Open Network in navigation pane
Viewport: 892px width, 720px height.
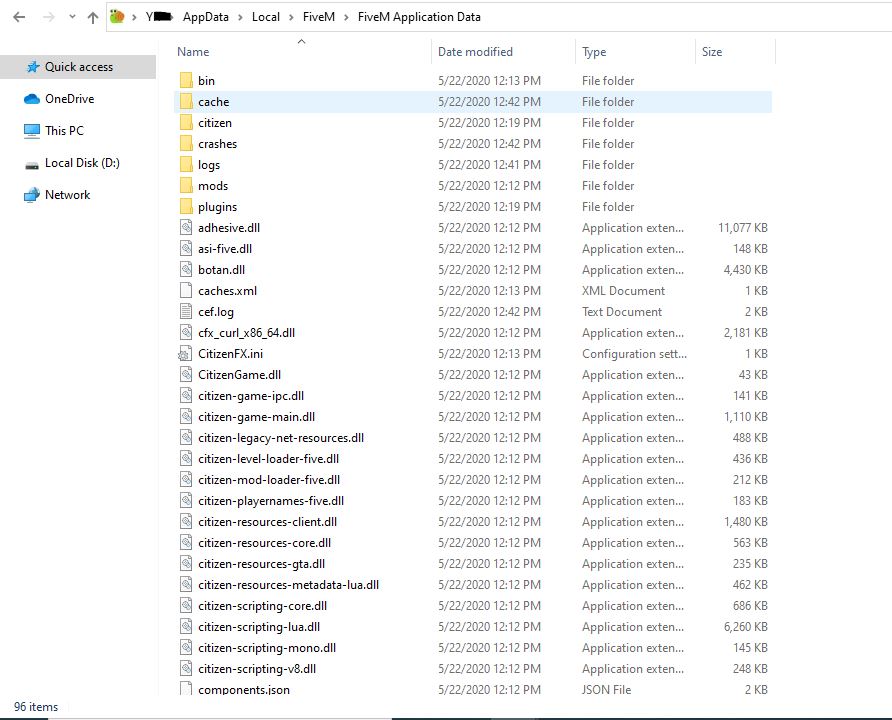67,195
